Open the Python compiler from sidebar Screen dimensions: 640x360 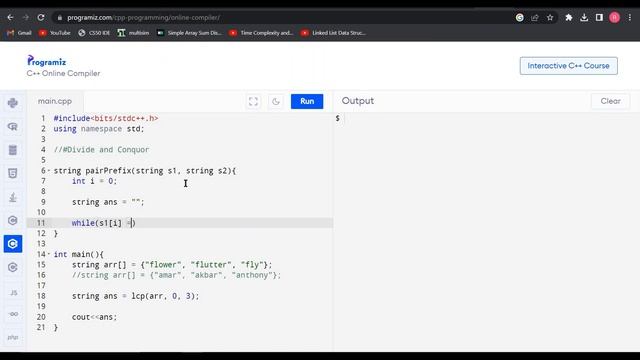pyautogui.click(x=13, y=103)
